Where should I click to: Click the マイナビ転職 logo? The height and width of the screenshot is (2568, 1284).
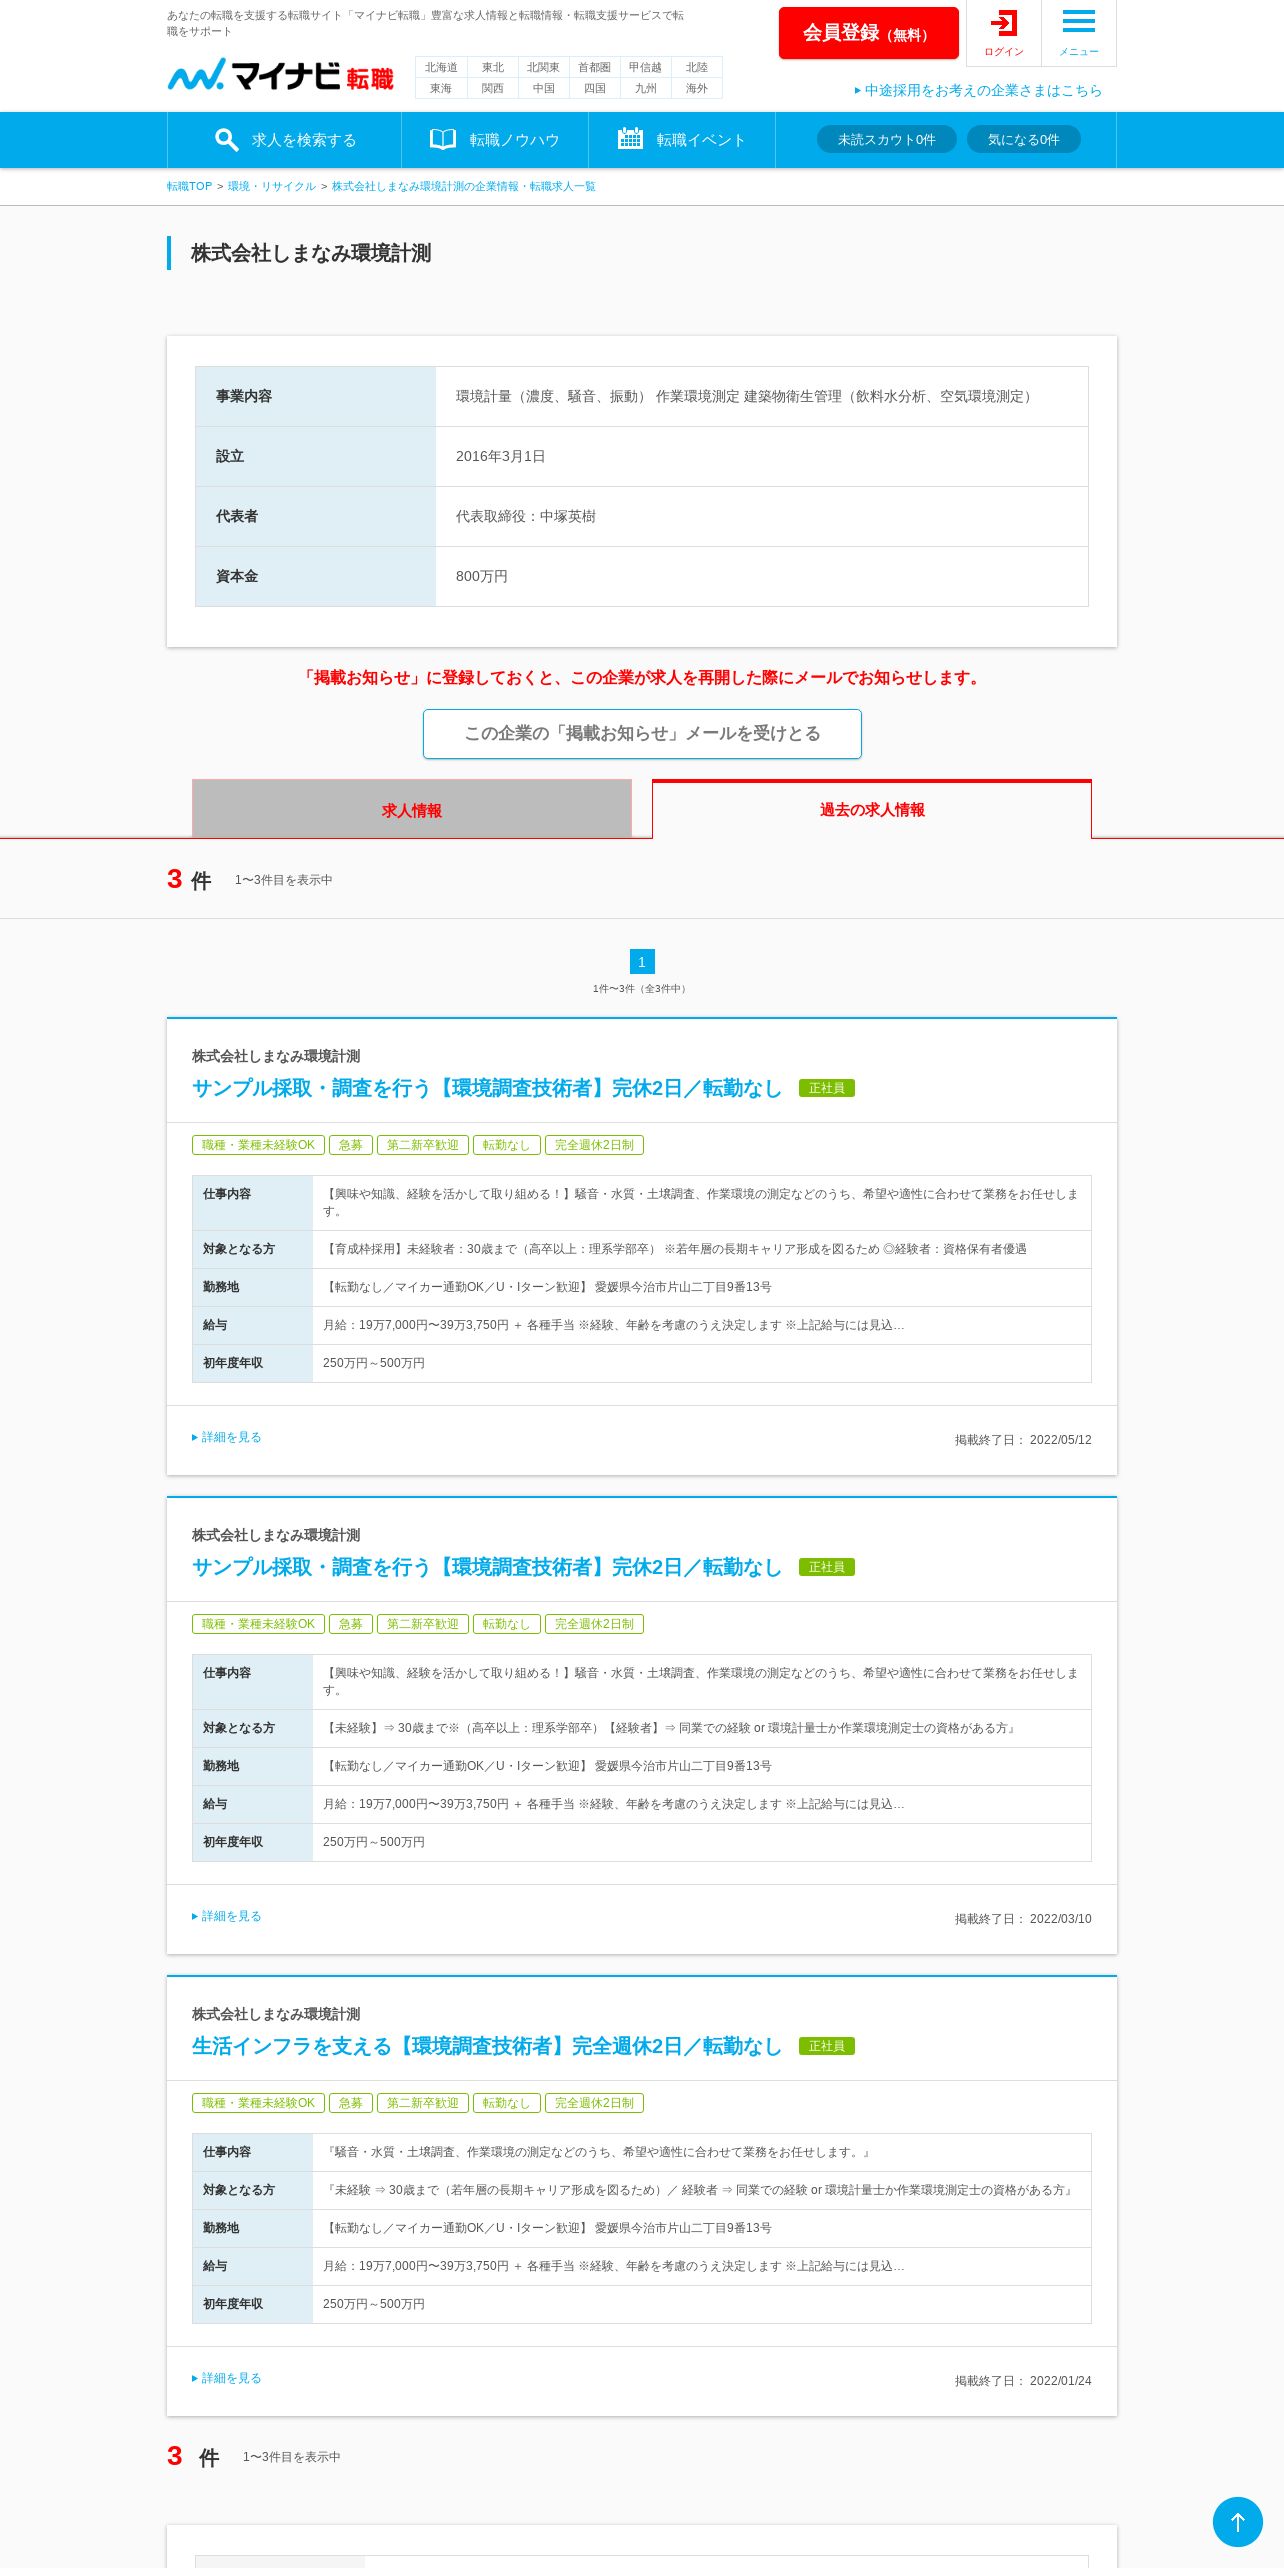[x=280, y=75]
